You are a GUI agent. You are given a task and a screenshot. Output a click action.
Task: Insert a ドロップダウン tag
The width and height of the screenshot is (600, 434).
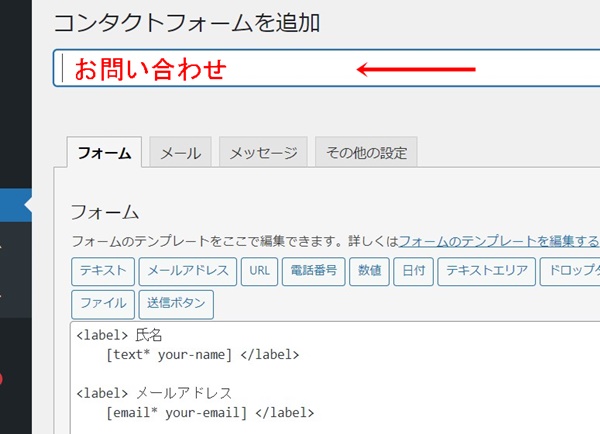pyautogui.click(x=570, y=271)
